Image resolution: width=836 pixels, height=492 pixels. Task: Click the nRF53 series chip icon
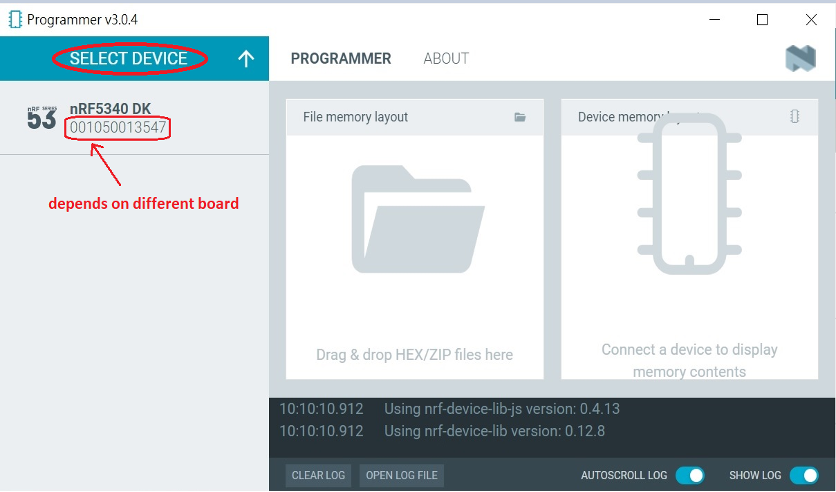(41, 118)
